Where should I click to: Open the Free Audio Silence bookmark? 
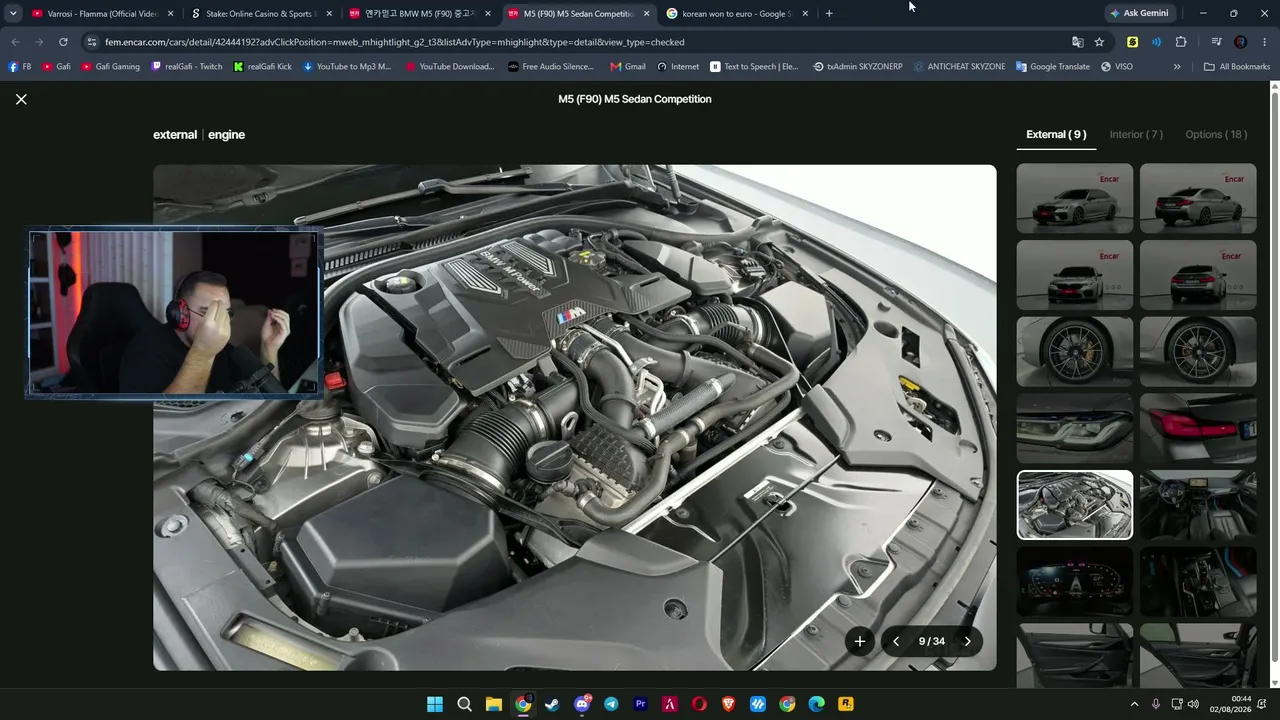[551, 67]
